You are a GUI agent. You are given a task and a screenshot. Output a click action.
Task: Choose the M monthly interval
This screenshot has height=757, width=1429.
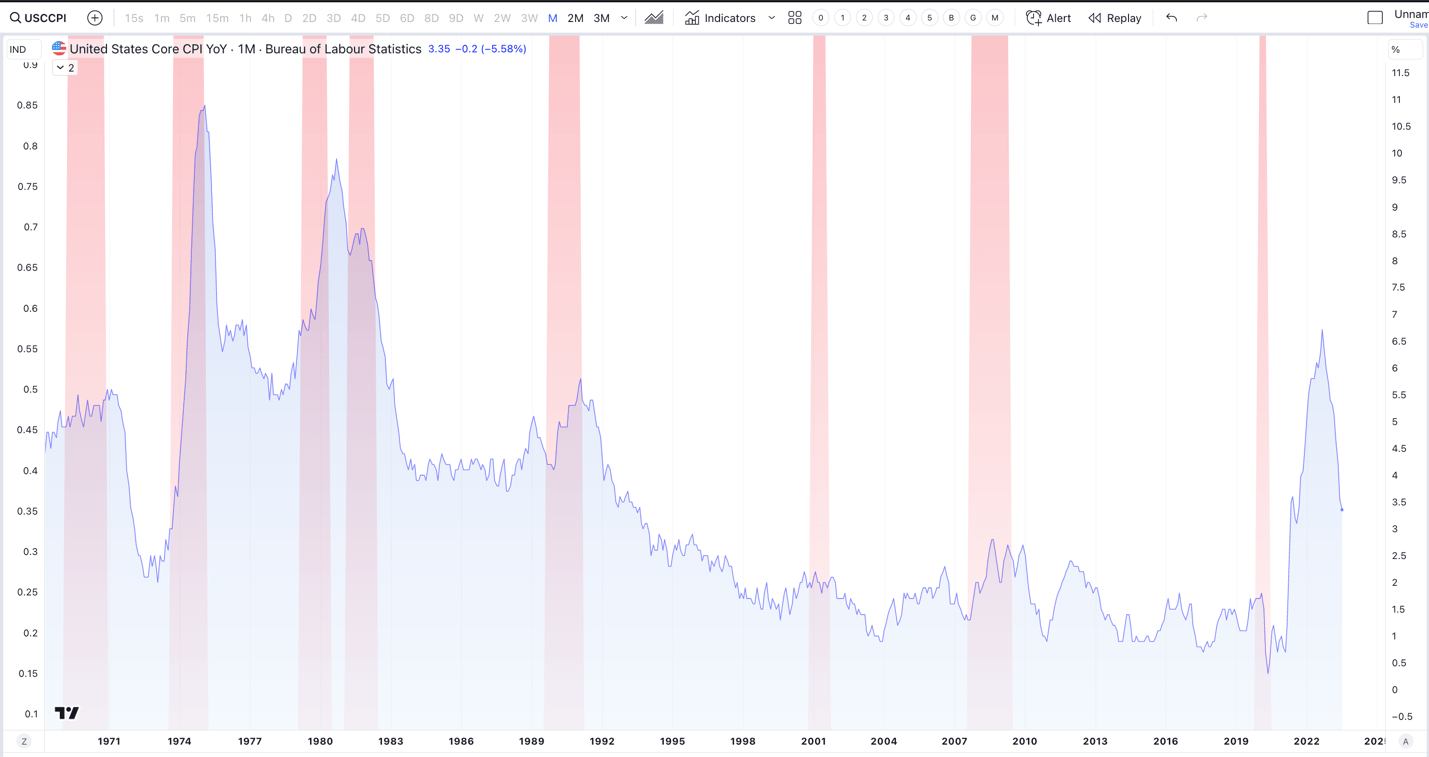pos(553,18)
